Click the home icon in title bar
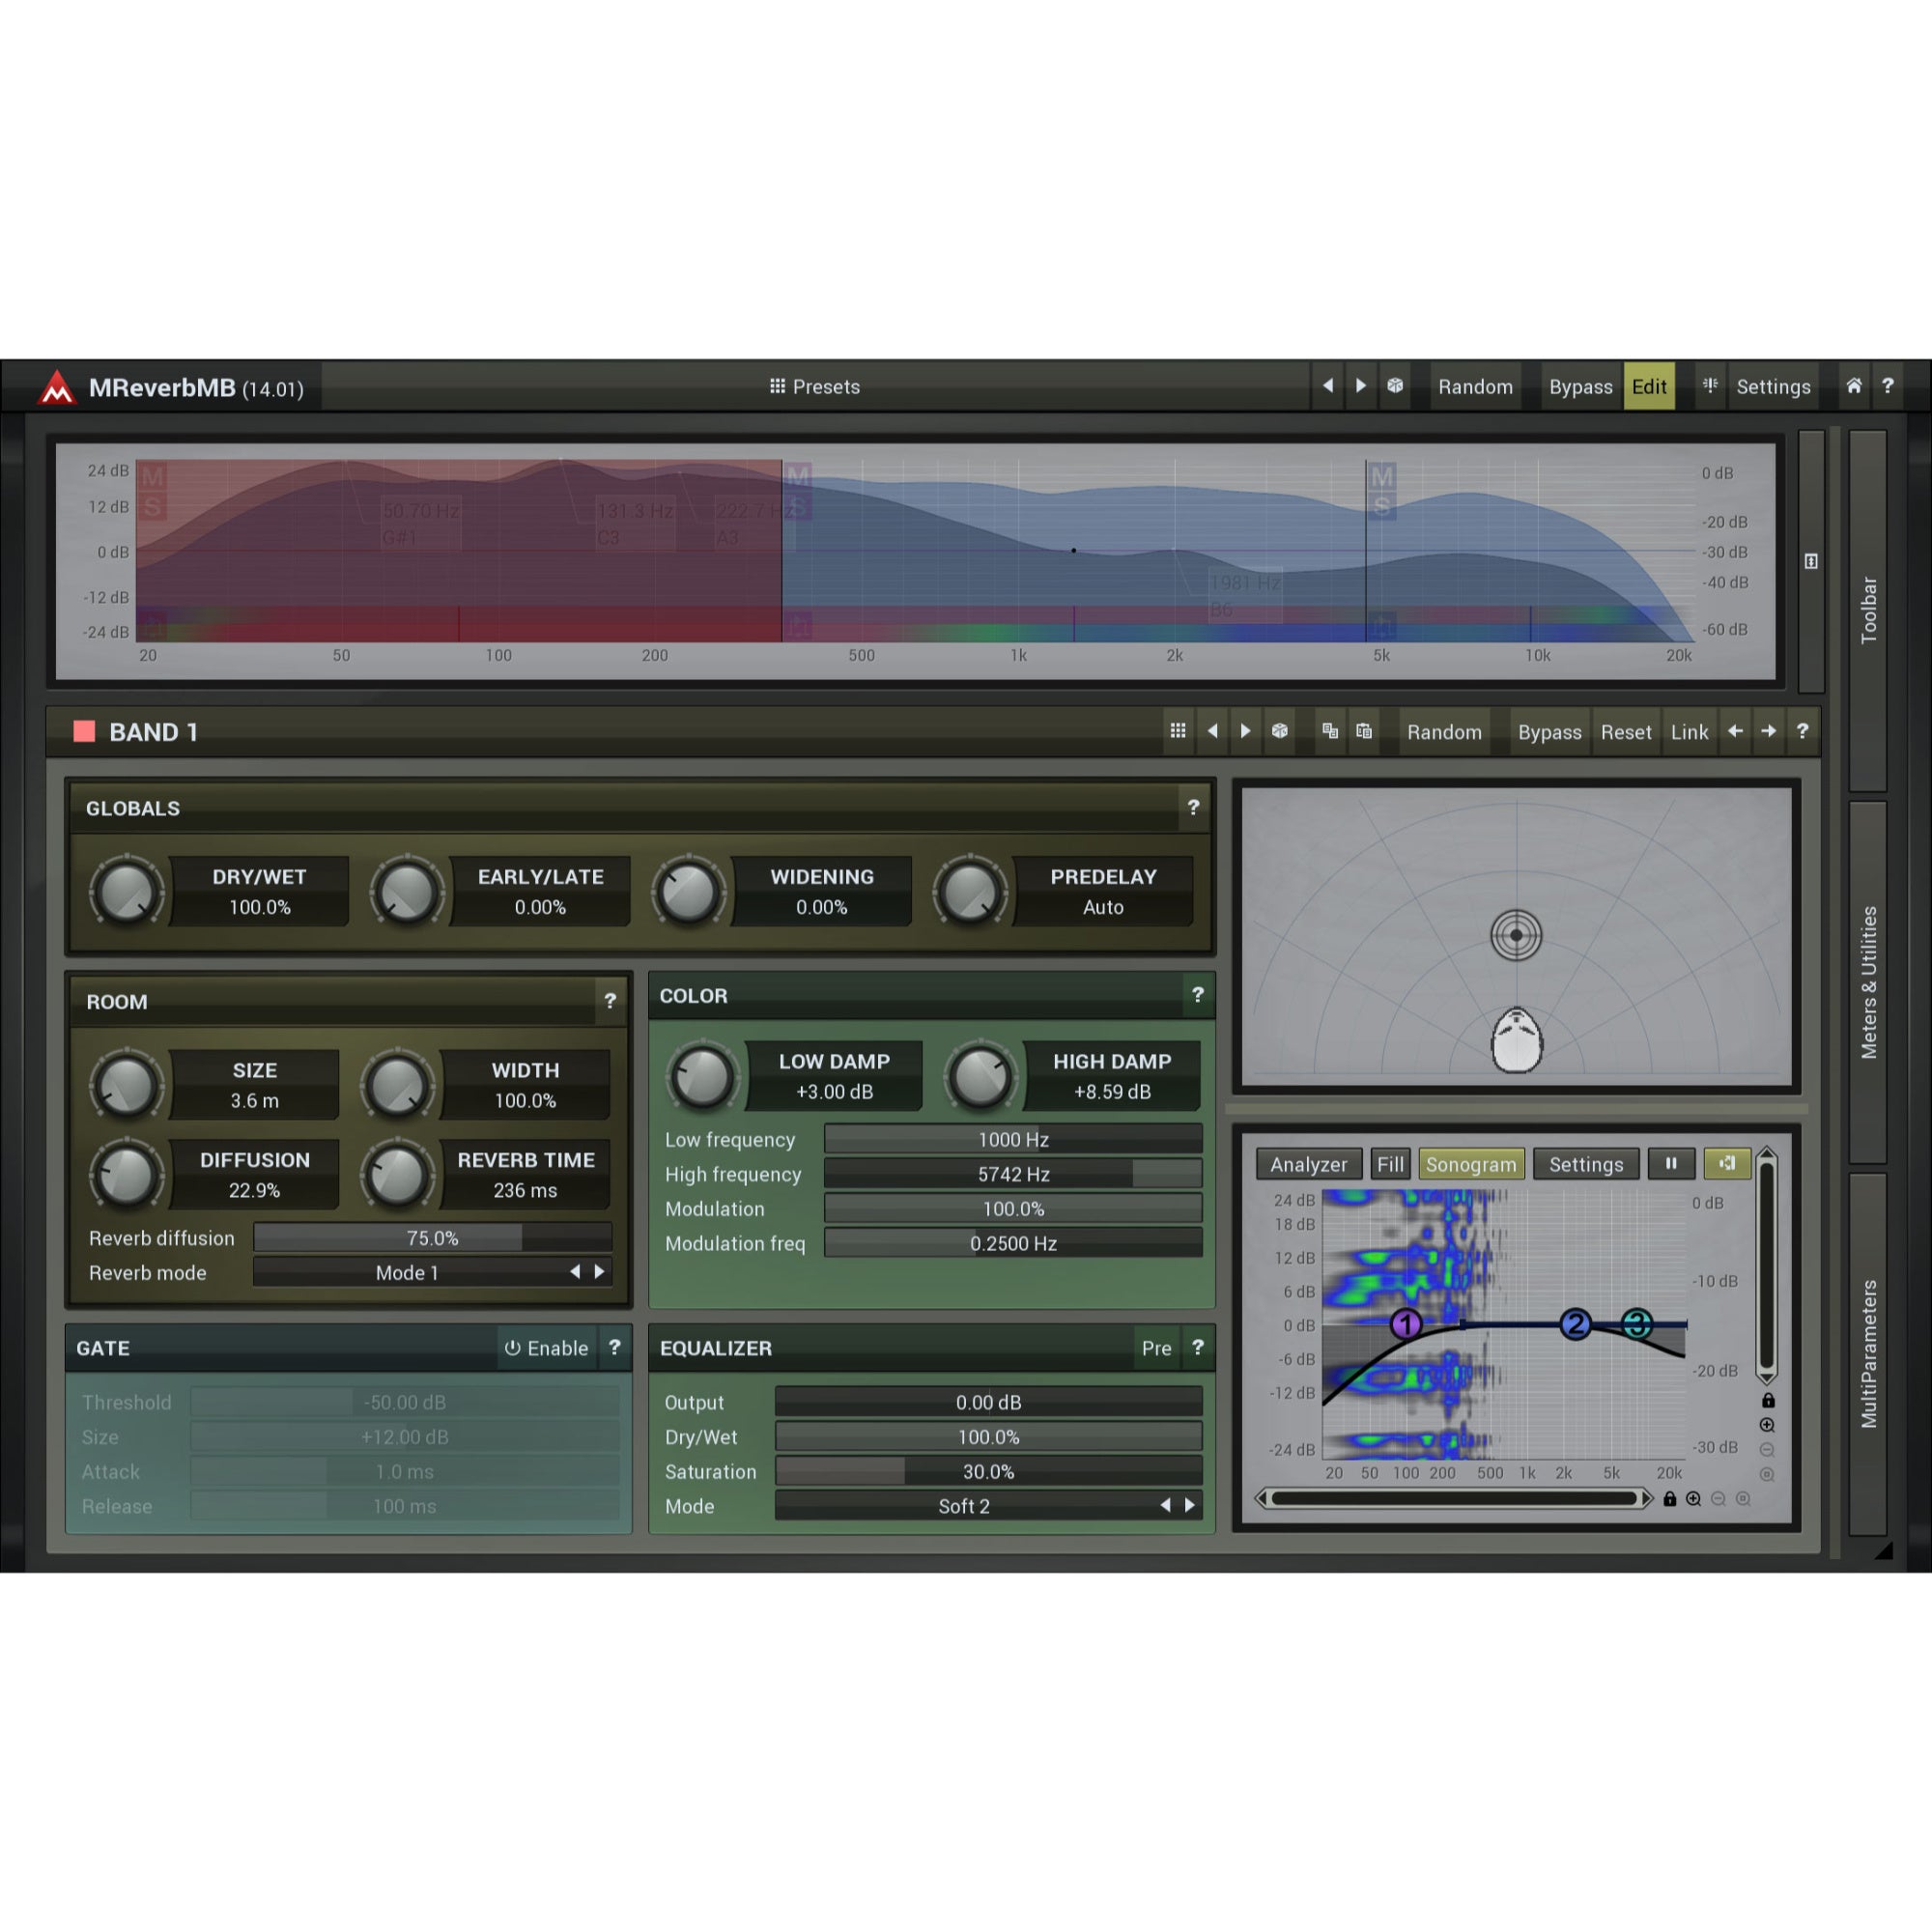The height and width of the screenshot is (1932, 1932). (1854, 386)
